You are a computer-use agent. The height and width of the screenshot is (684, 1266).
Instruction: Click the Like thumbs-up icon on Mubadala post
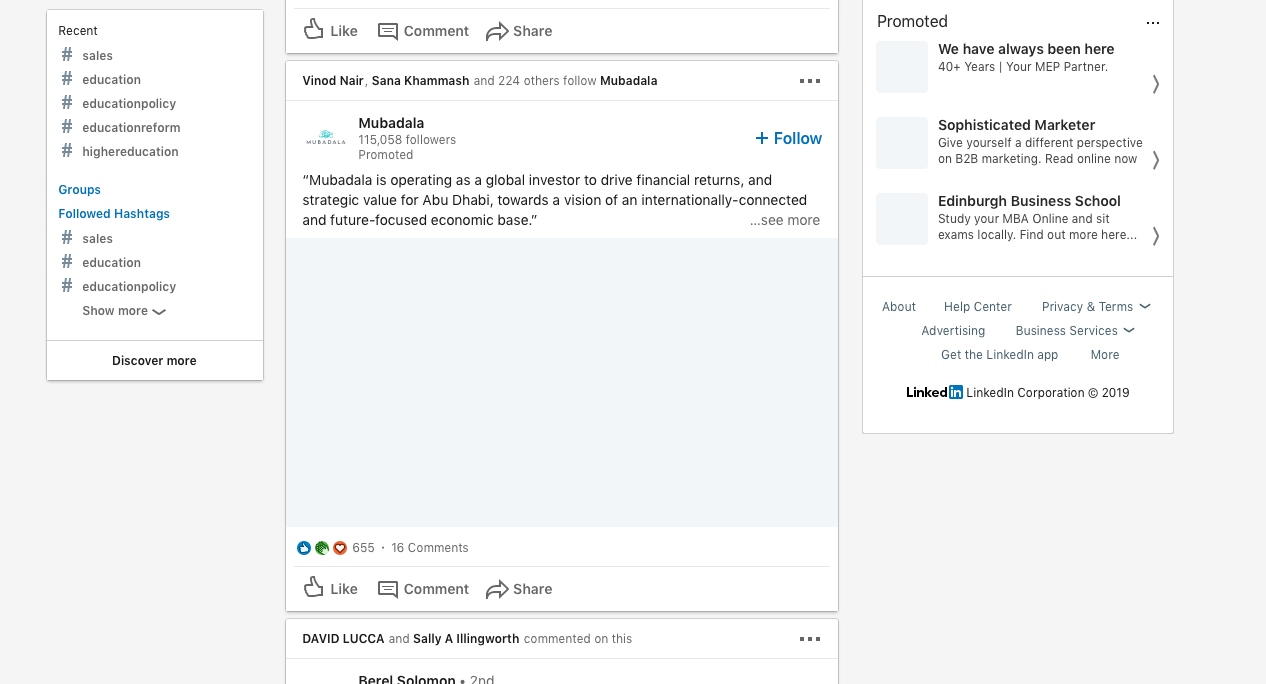point(314,588)
